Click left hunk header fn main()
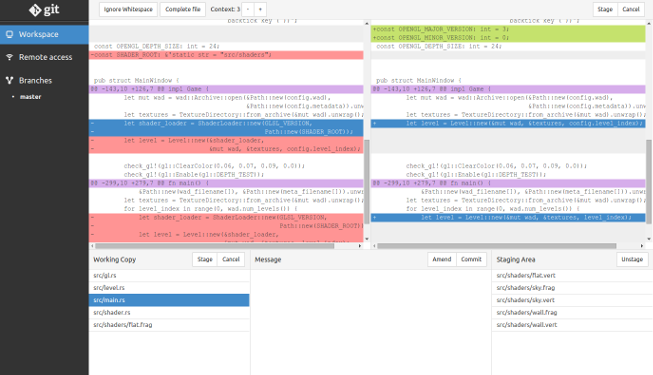653x375 pixels. (x=226, y=183)
